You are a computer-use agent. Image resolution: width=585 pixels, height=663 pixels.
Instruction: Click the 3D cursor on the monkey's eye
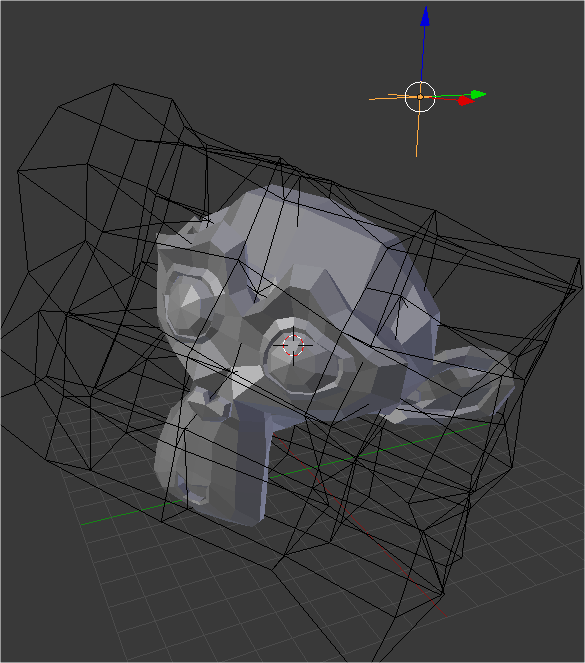click(293, 345)
